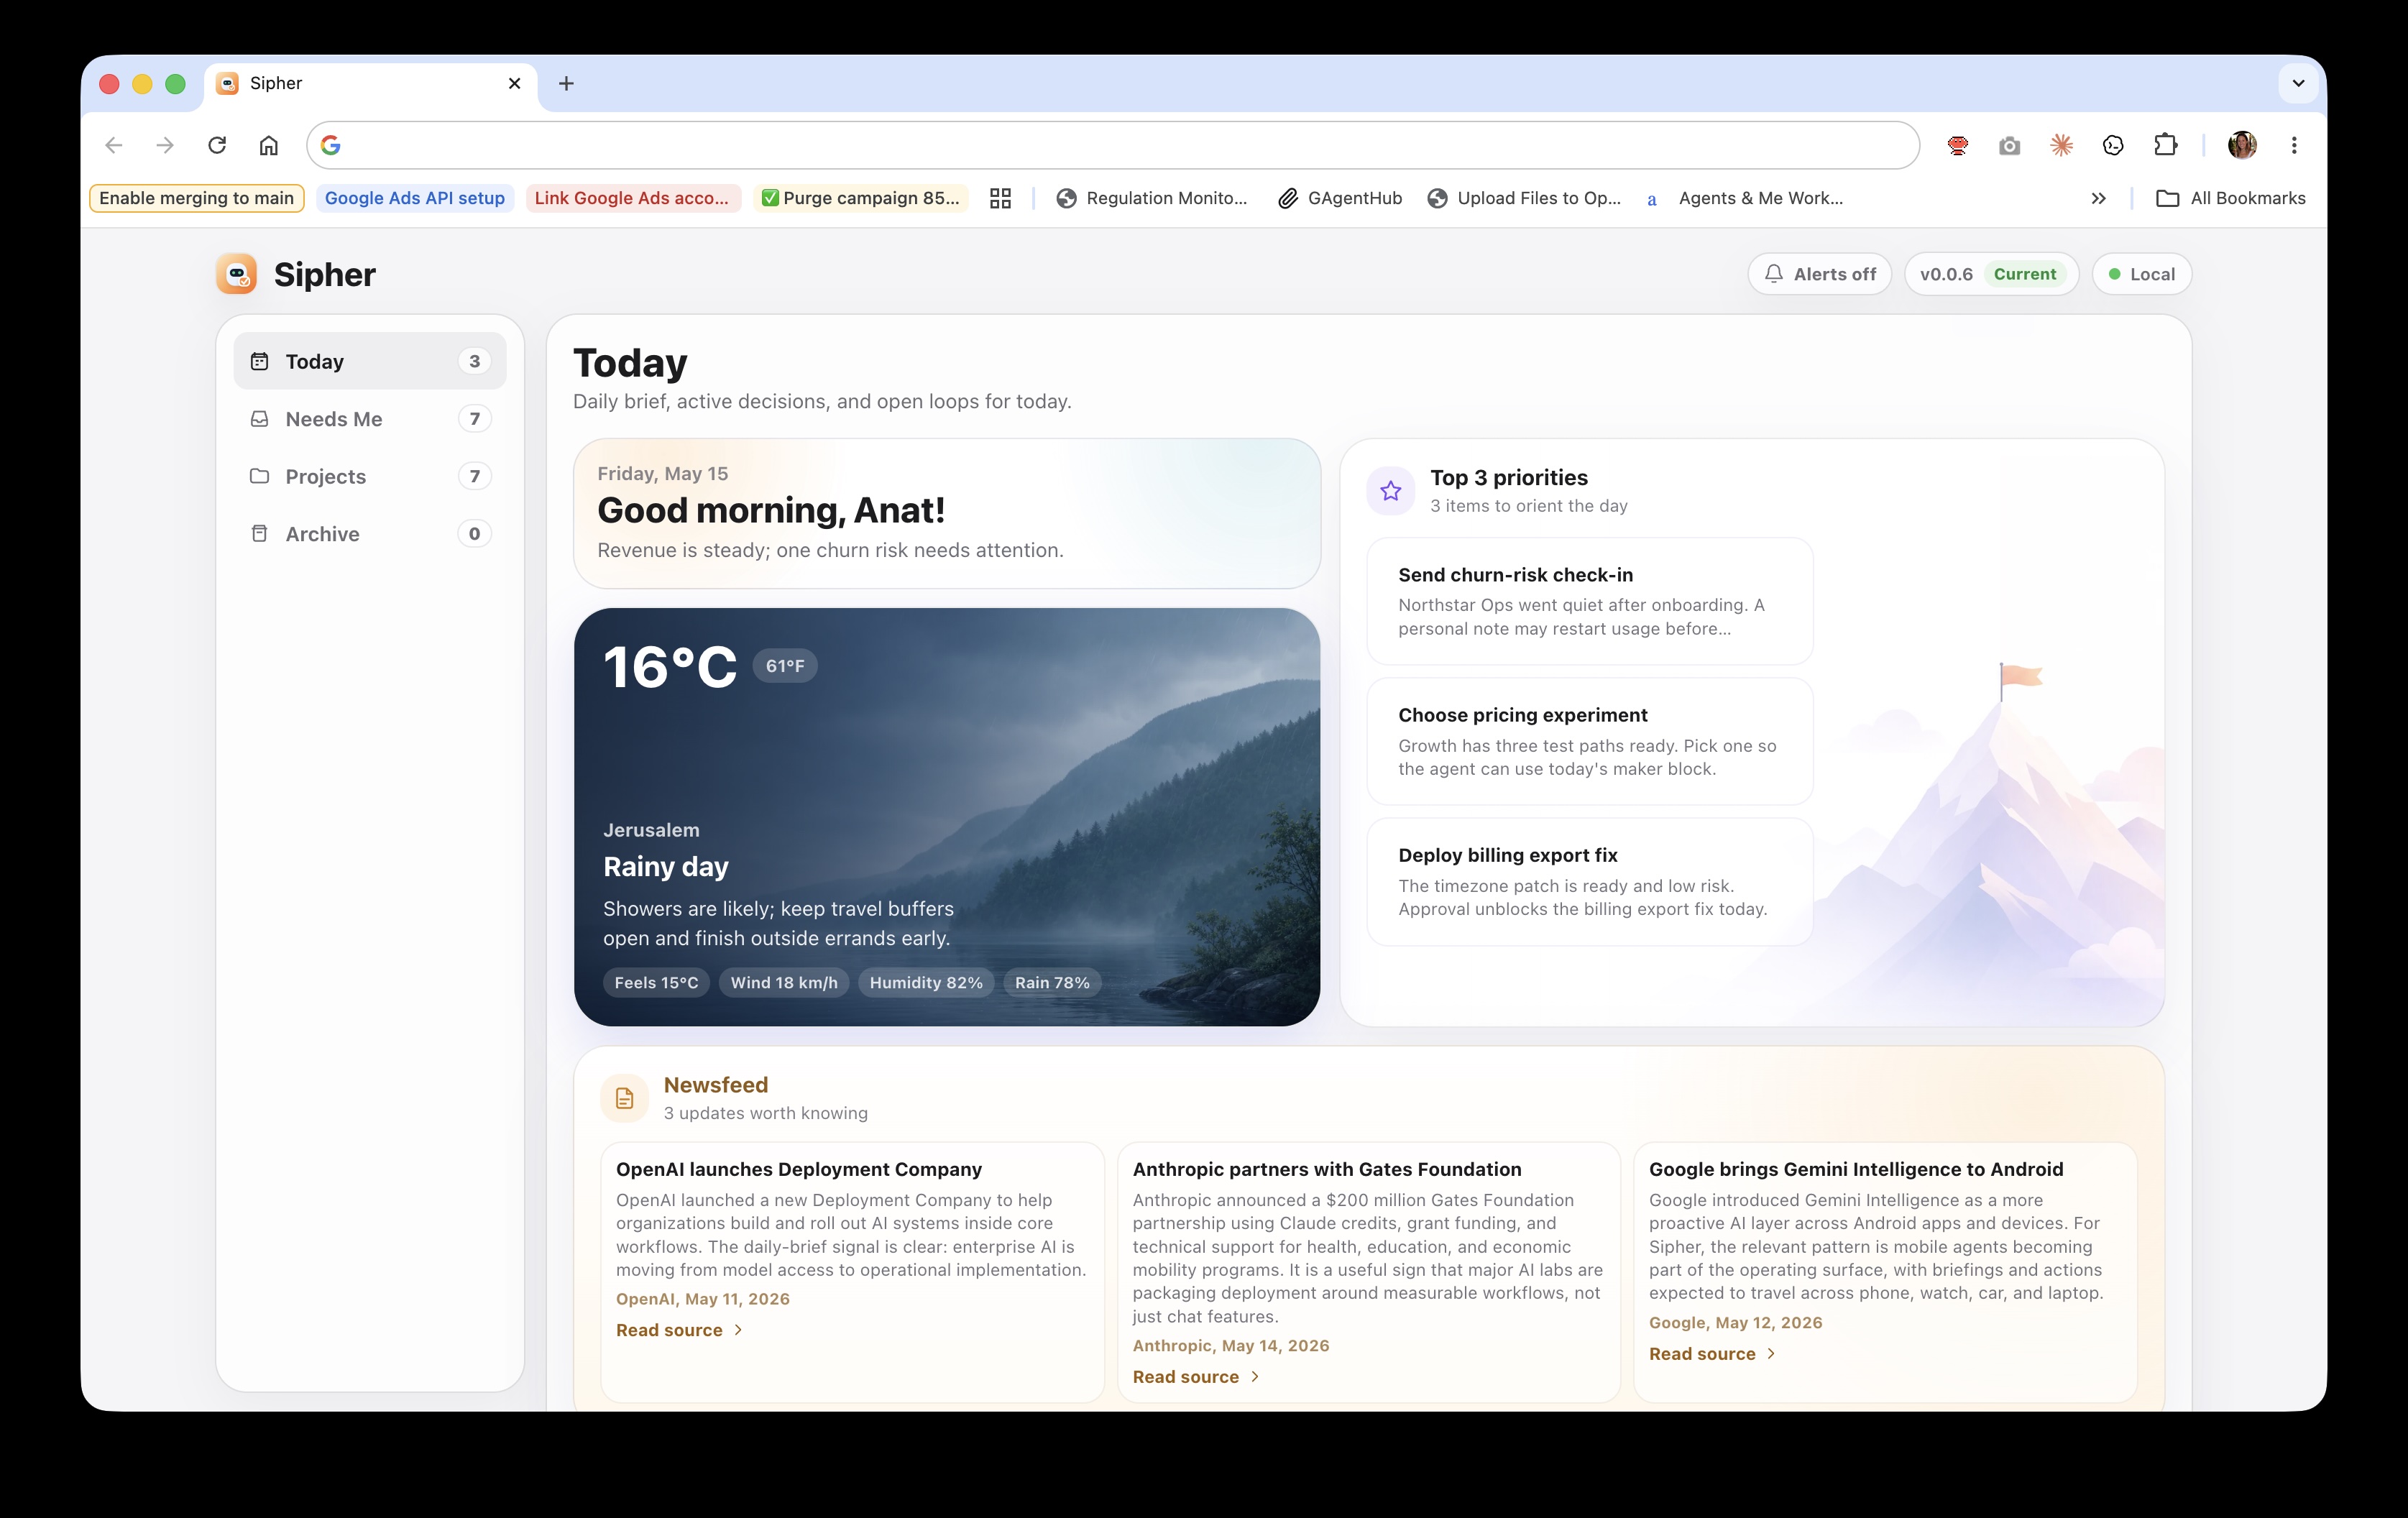Open the Today section in sidebar
The image size is (2408, 1518).
pyautogui.click(x=370, y=361)
